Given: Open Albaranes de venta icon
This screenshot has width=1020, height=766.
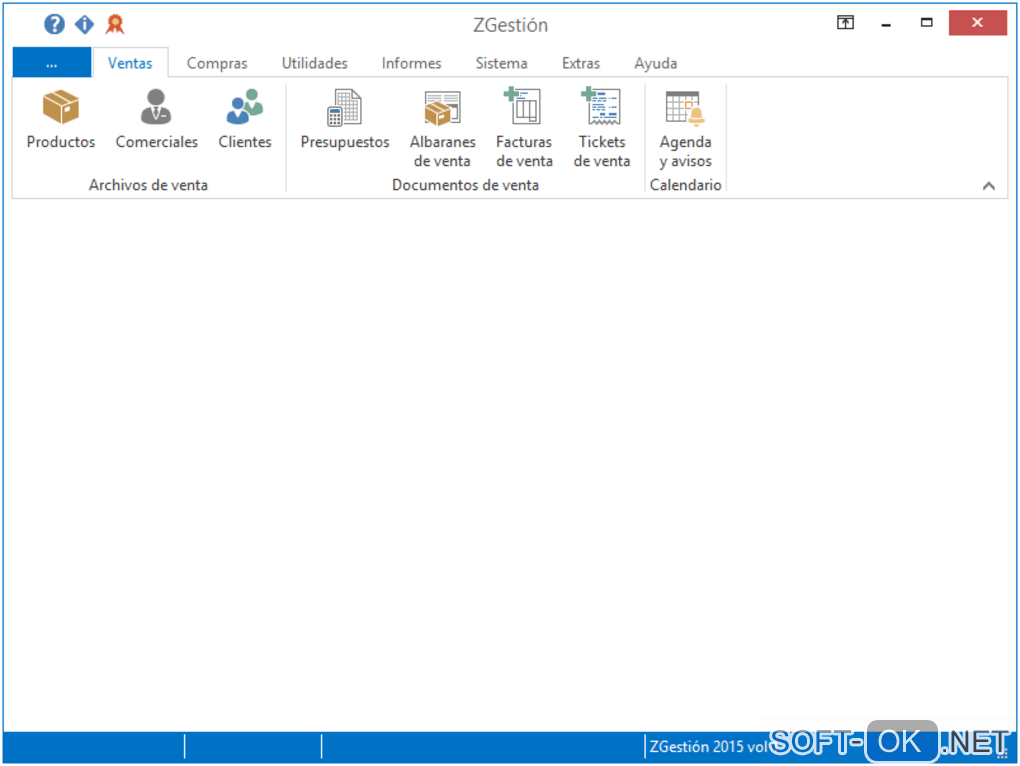Looking at the screenshot, I should [x=442, y=108].
